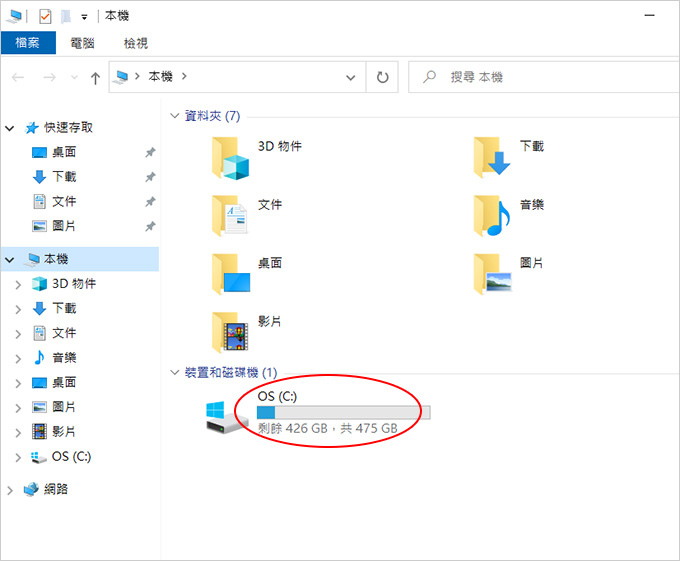Viewport: 680px width, 561px height.
Task: Collapse the 快速存取 tree node
Action: coord(10,128)
